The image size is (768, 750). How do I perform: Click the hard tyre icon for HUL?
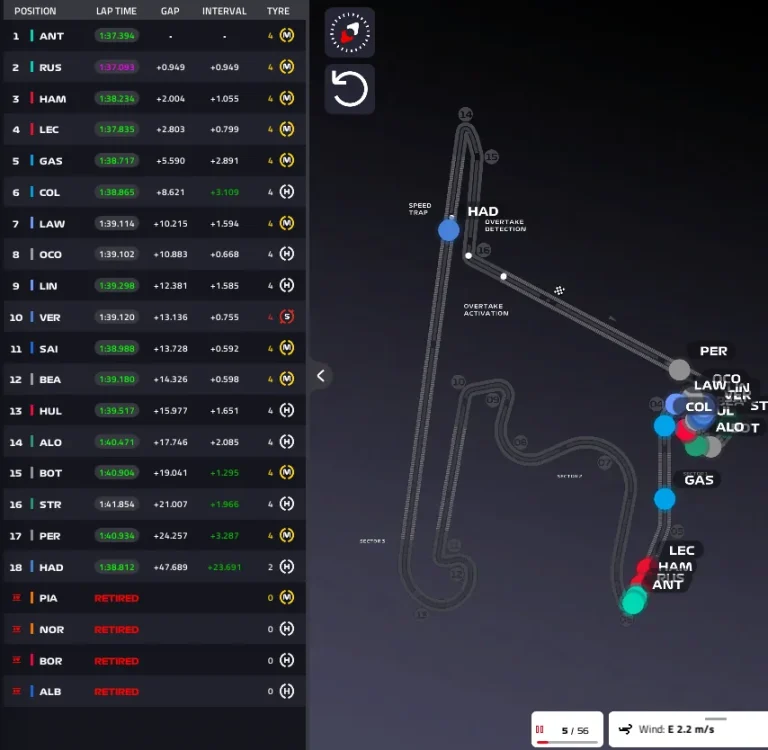287,410
